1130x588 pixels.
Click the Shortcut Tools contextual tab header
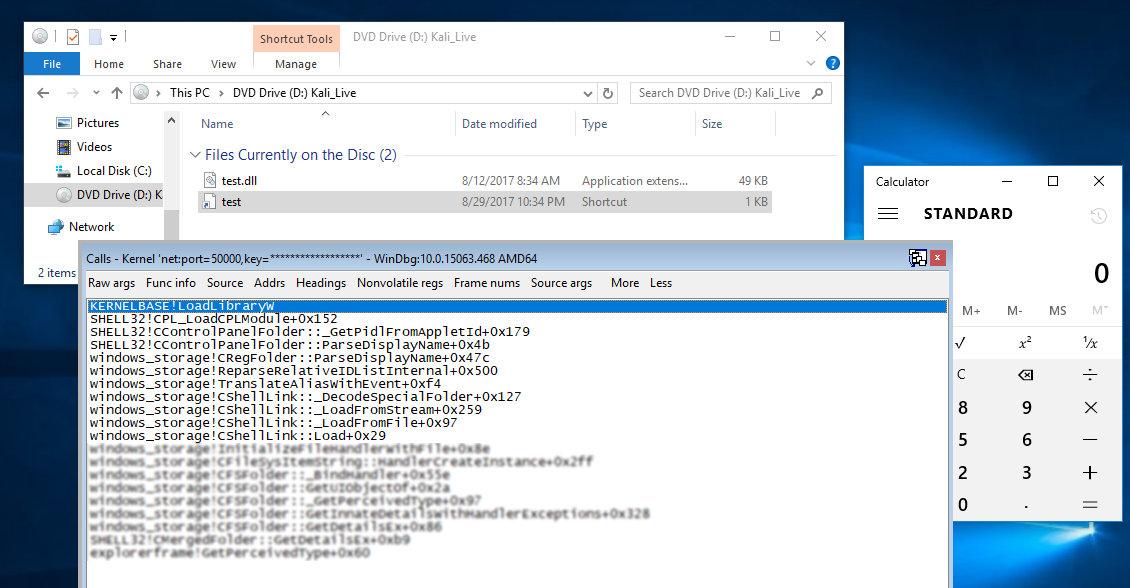click(296, 39)
